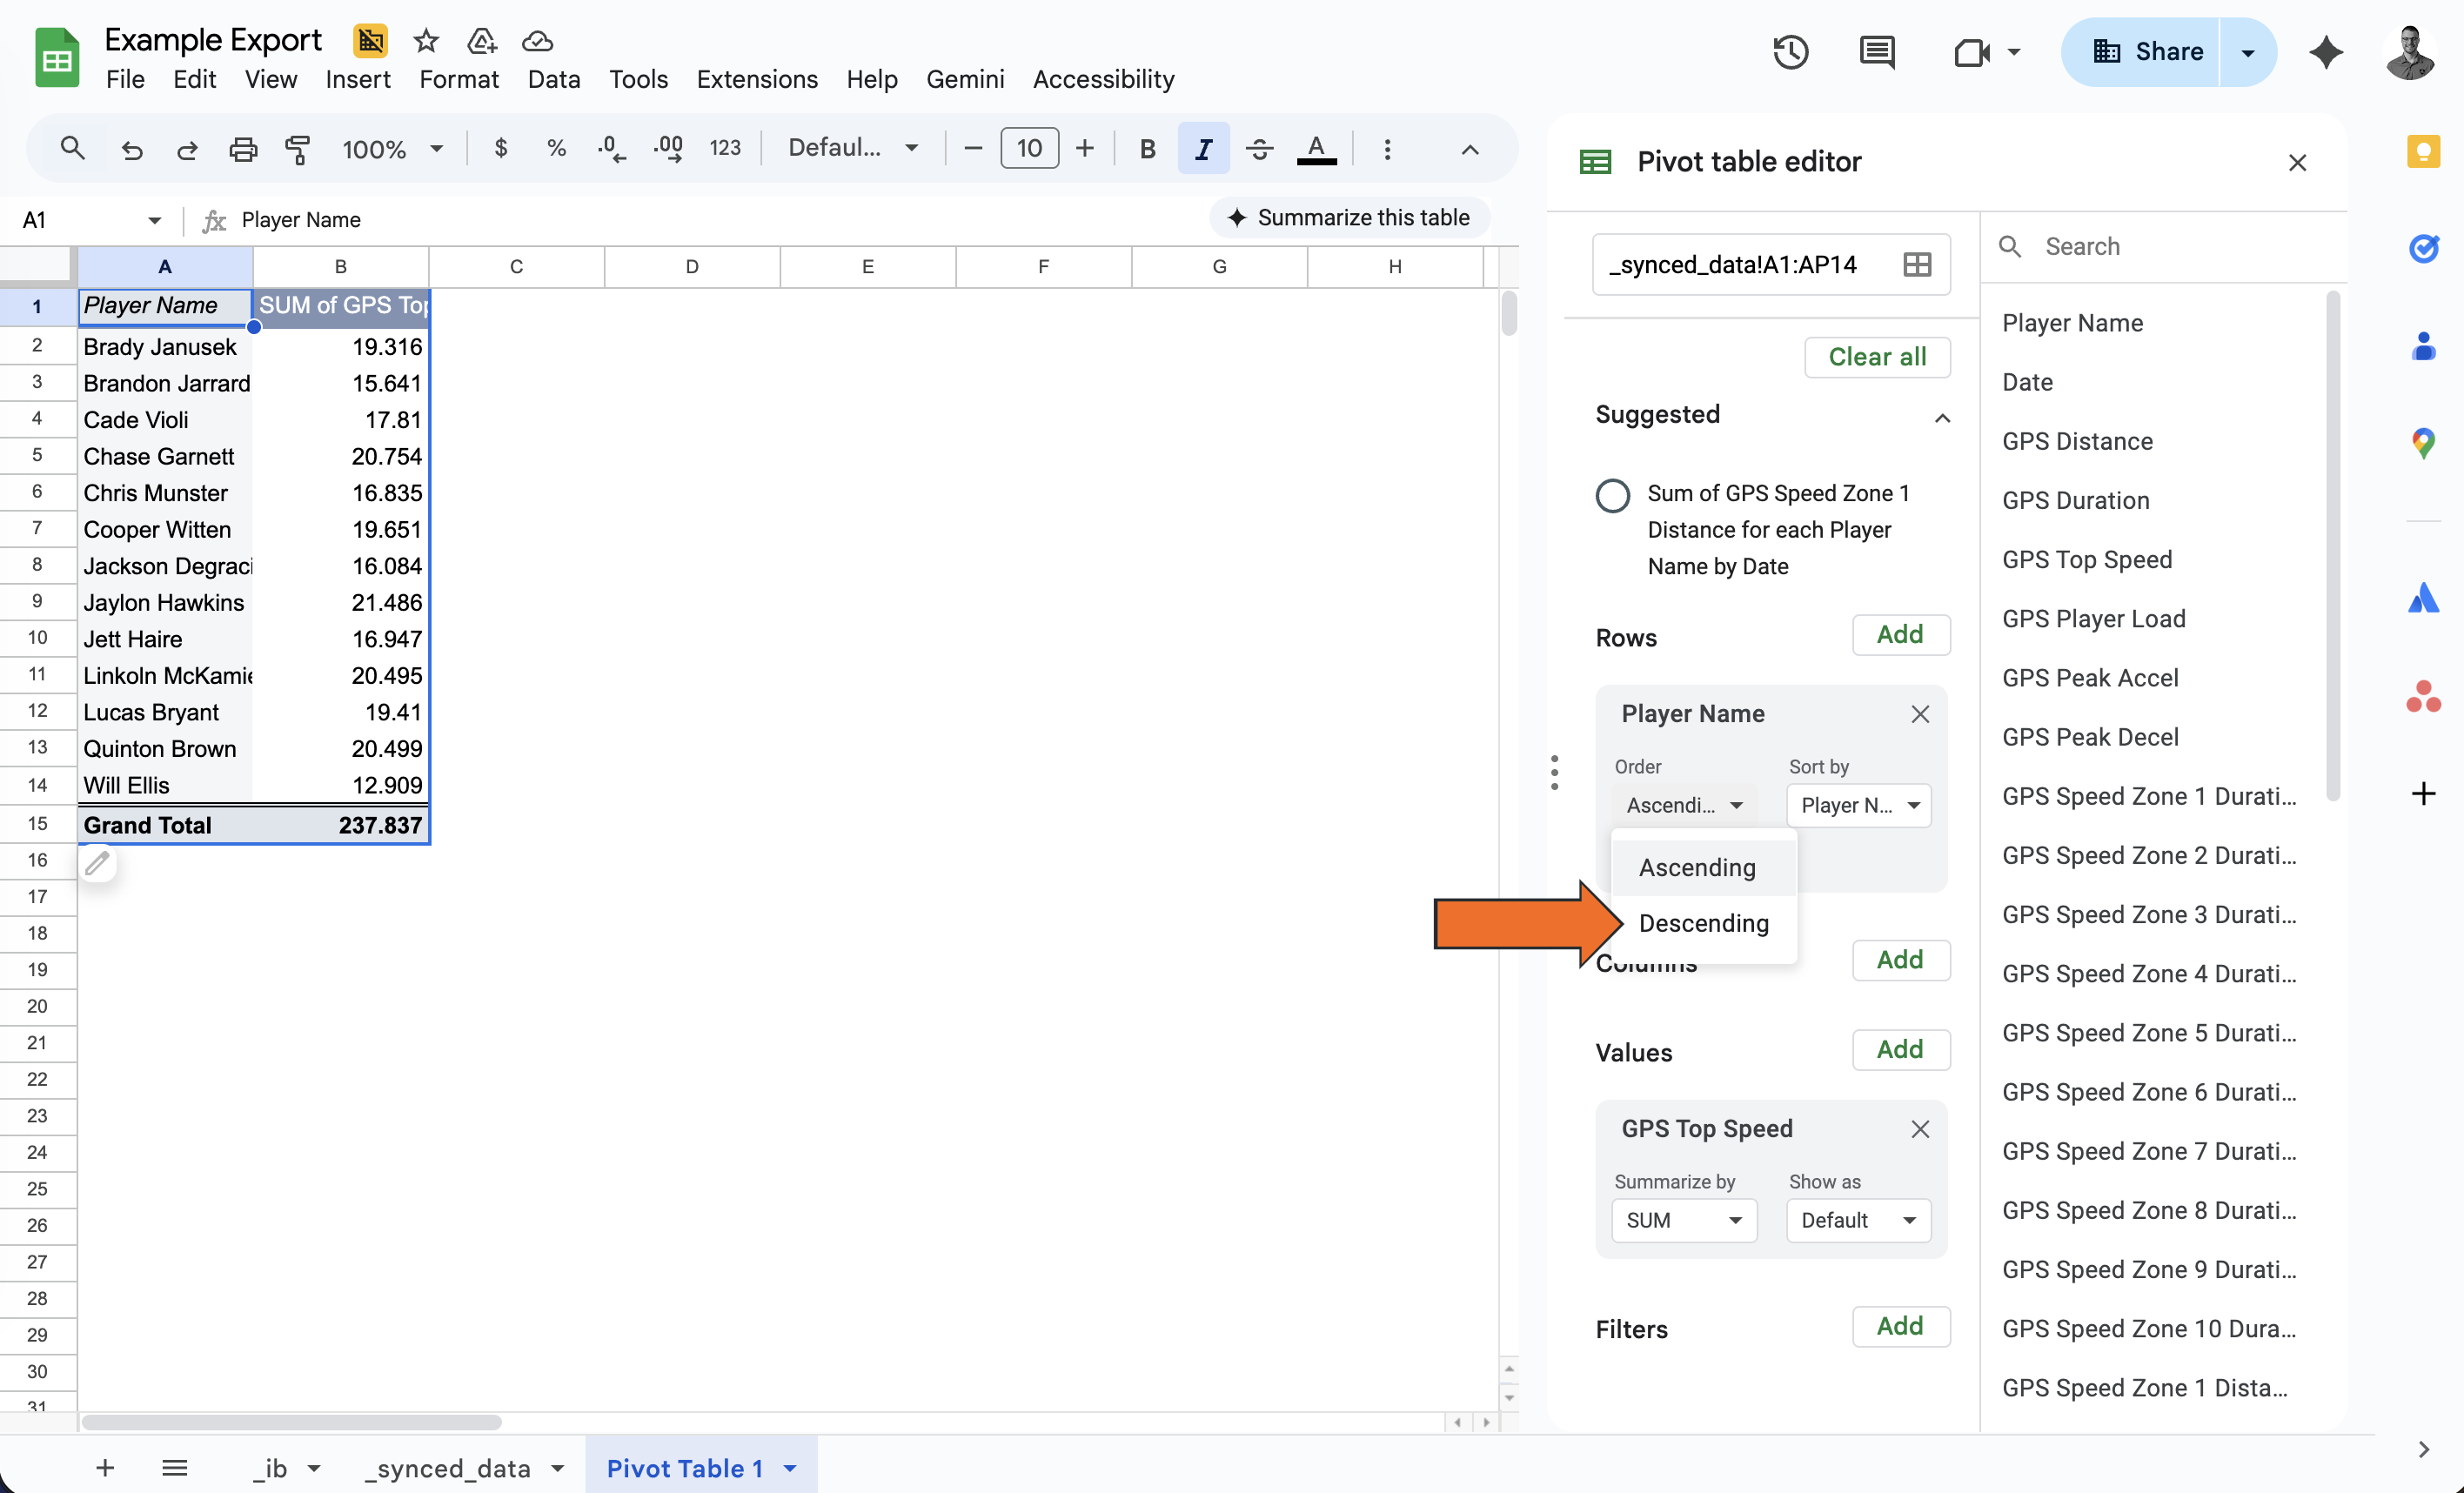Image resolution: width=2464 pixels, height=1493 pixels.
Task: Format as percent icon
Action: point(556,149)
